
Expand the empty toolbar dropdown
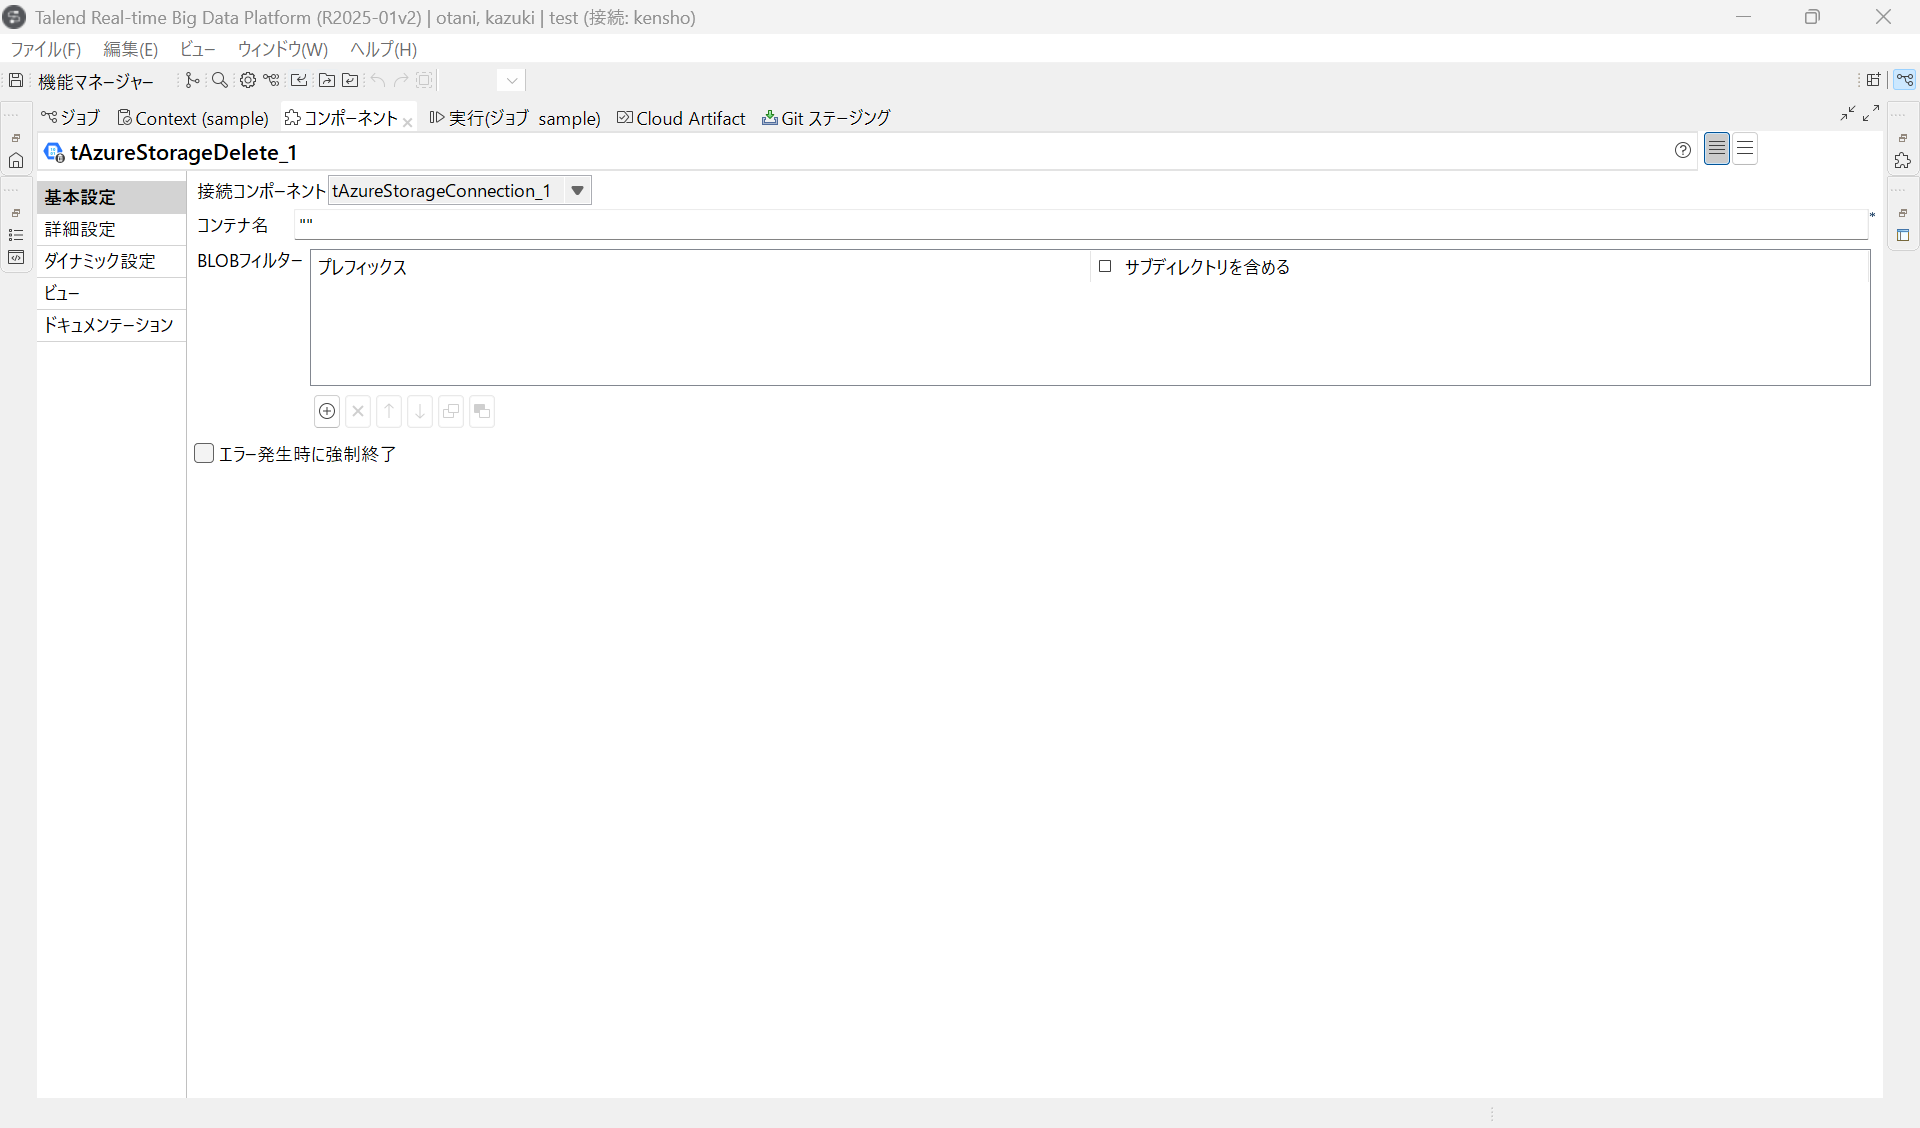tap(511, 80)
